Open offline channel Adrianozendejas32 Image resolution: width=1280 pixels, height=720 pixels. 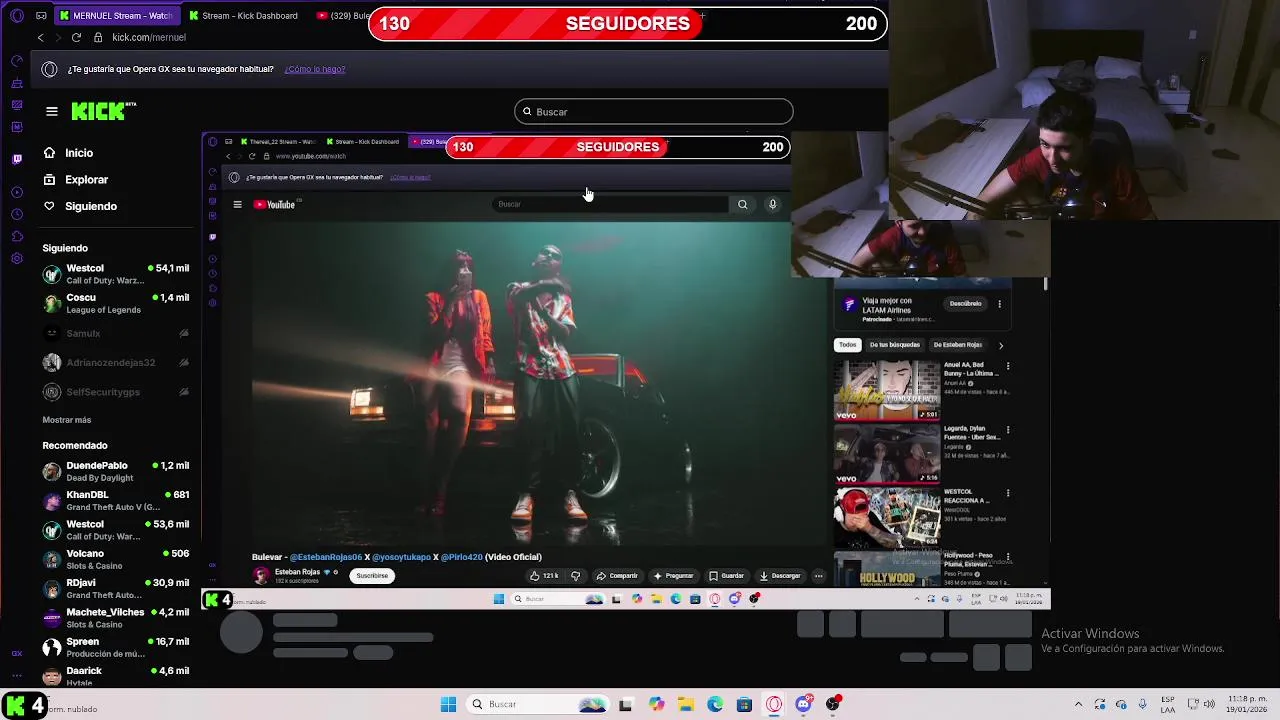[x=116, y=362]
